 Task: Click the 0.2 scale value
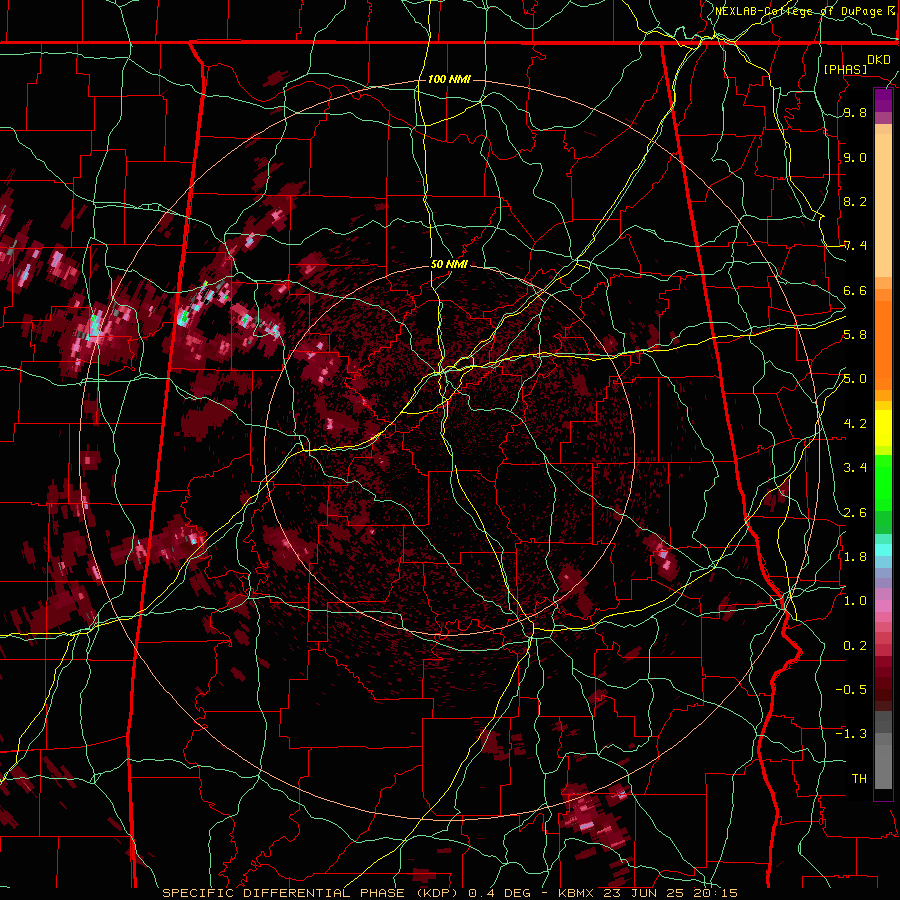pyautogui.click(x=855, y=645)
